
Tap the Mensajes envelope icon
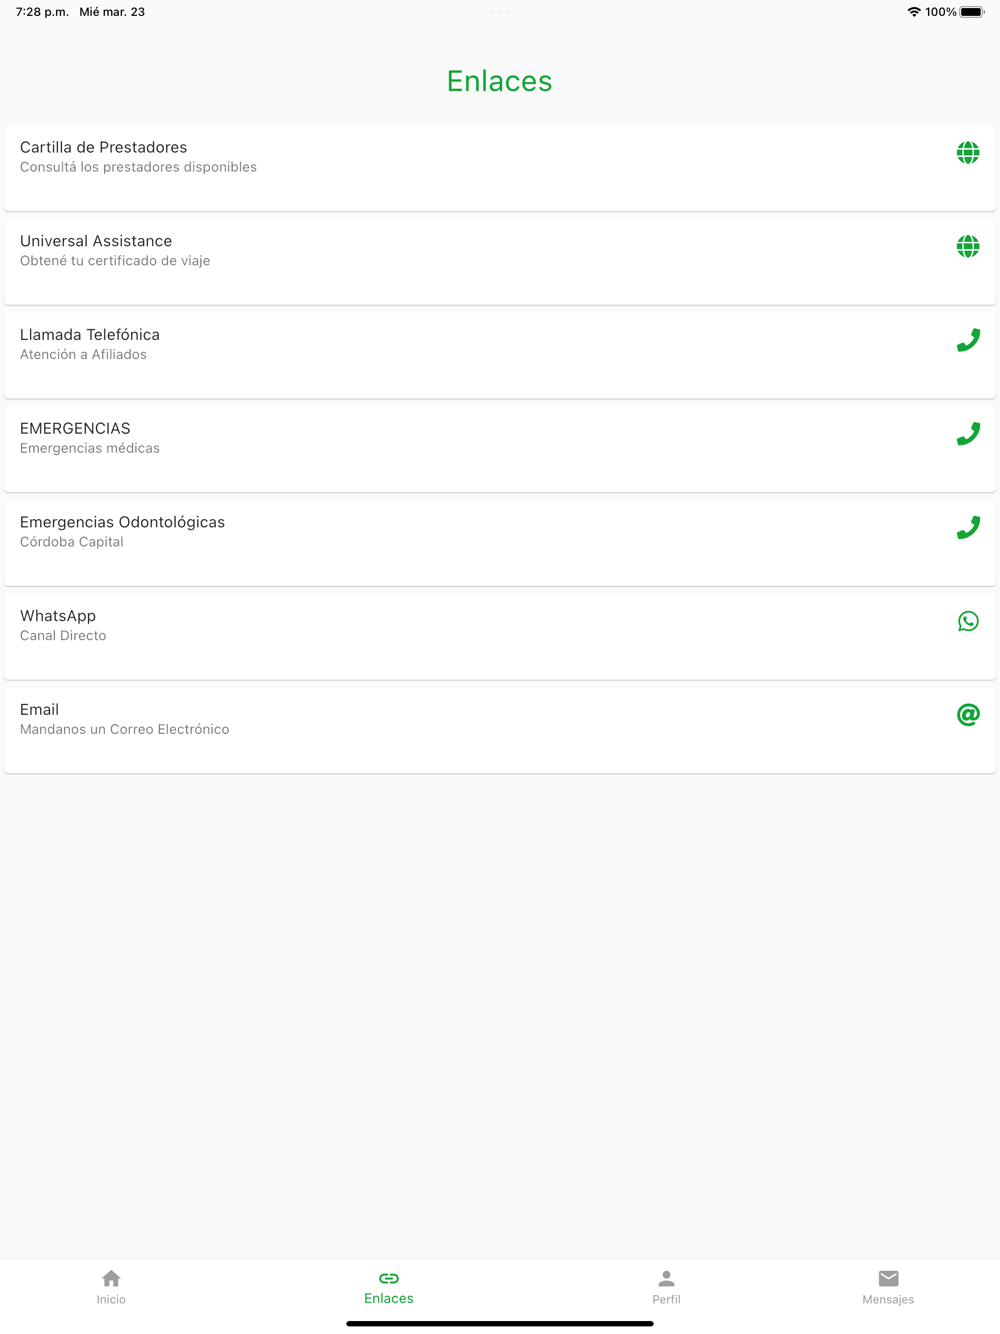click(x=888, y=1278)
